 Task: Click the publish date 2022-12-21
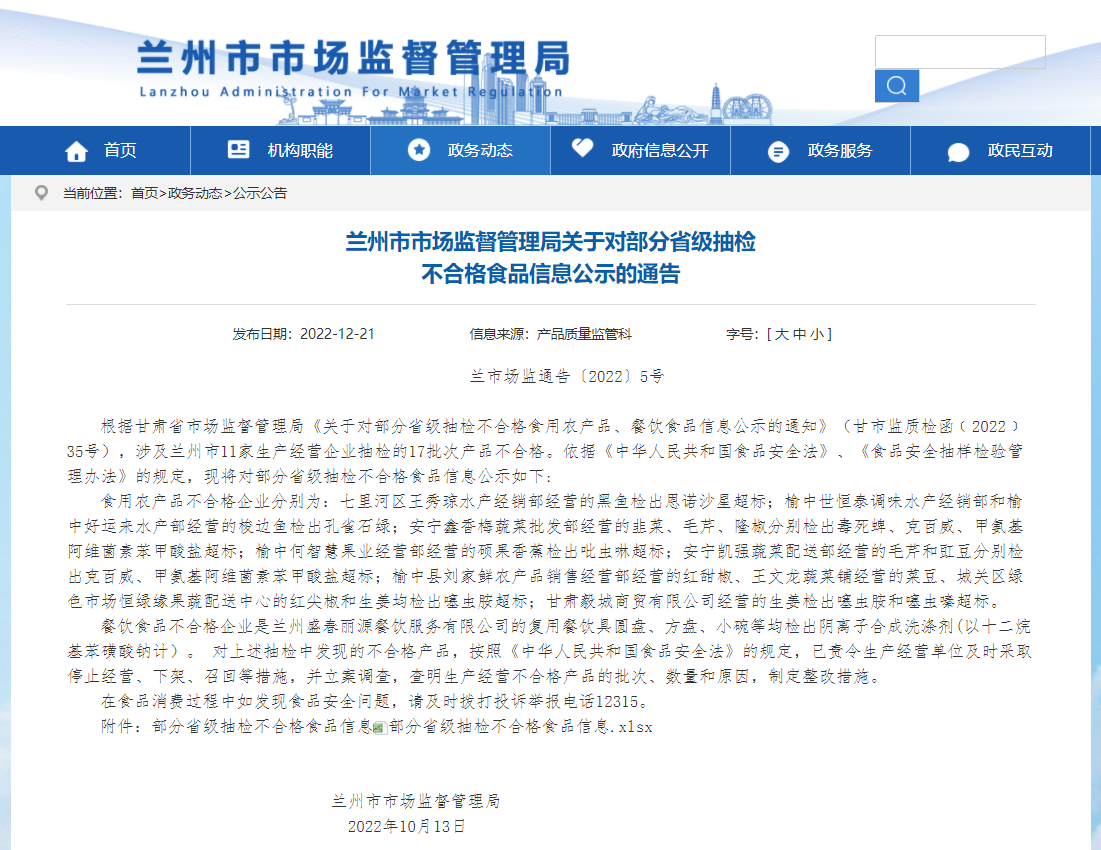[337, 334]
